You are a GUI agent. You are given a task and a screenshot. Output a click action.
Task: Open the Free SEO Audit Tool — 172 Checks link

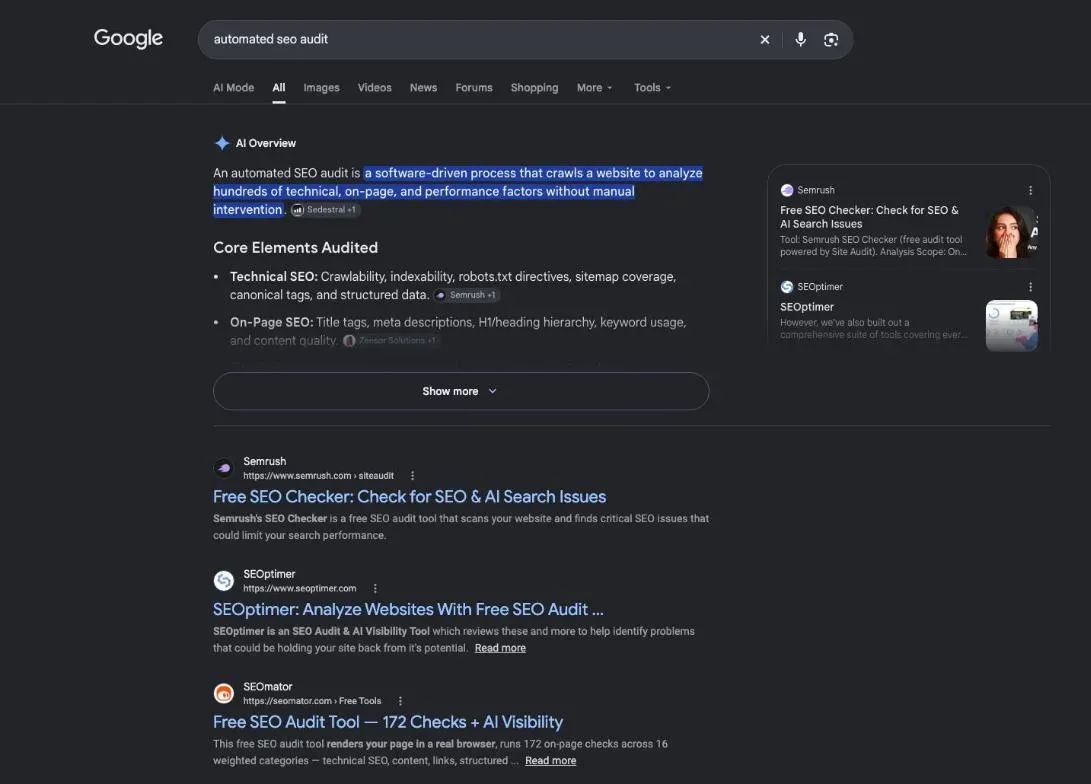pyautogui.click(x=388, y=722)
